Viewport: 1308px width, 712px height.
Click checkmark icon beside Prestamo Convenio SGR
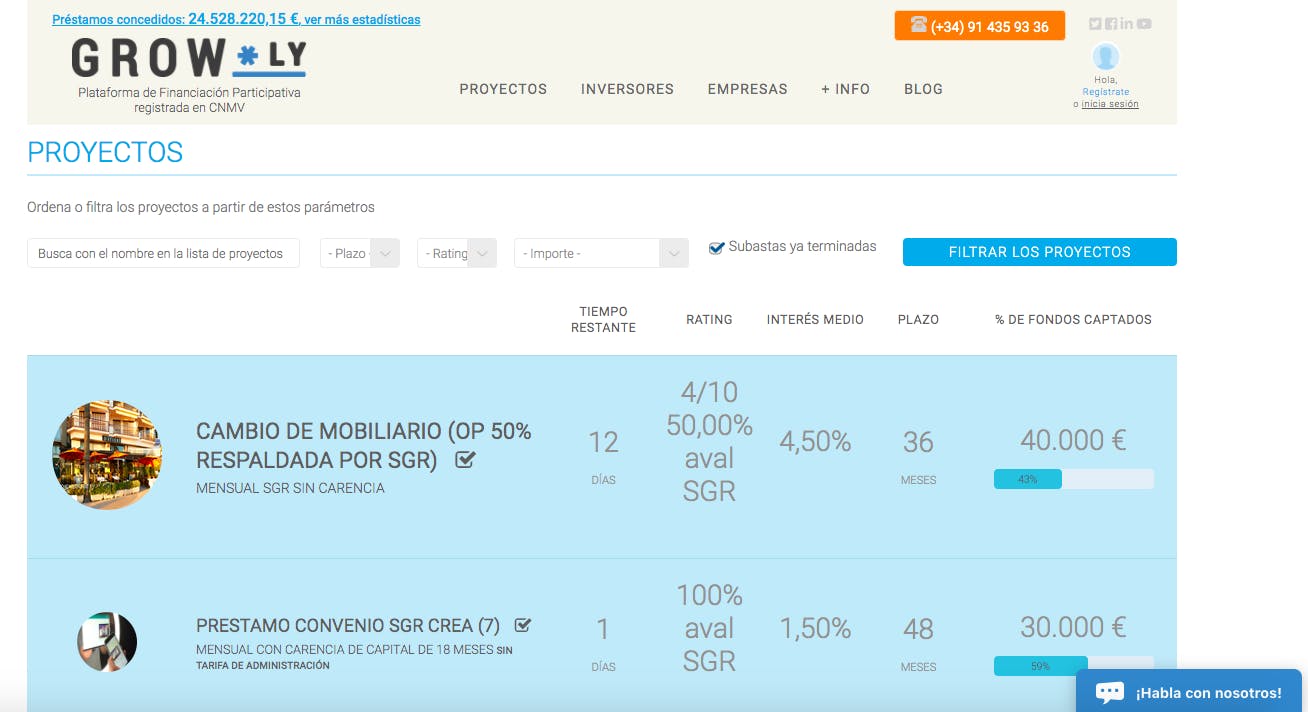(522, 626)
